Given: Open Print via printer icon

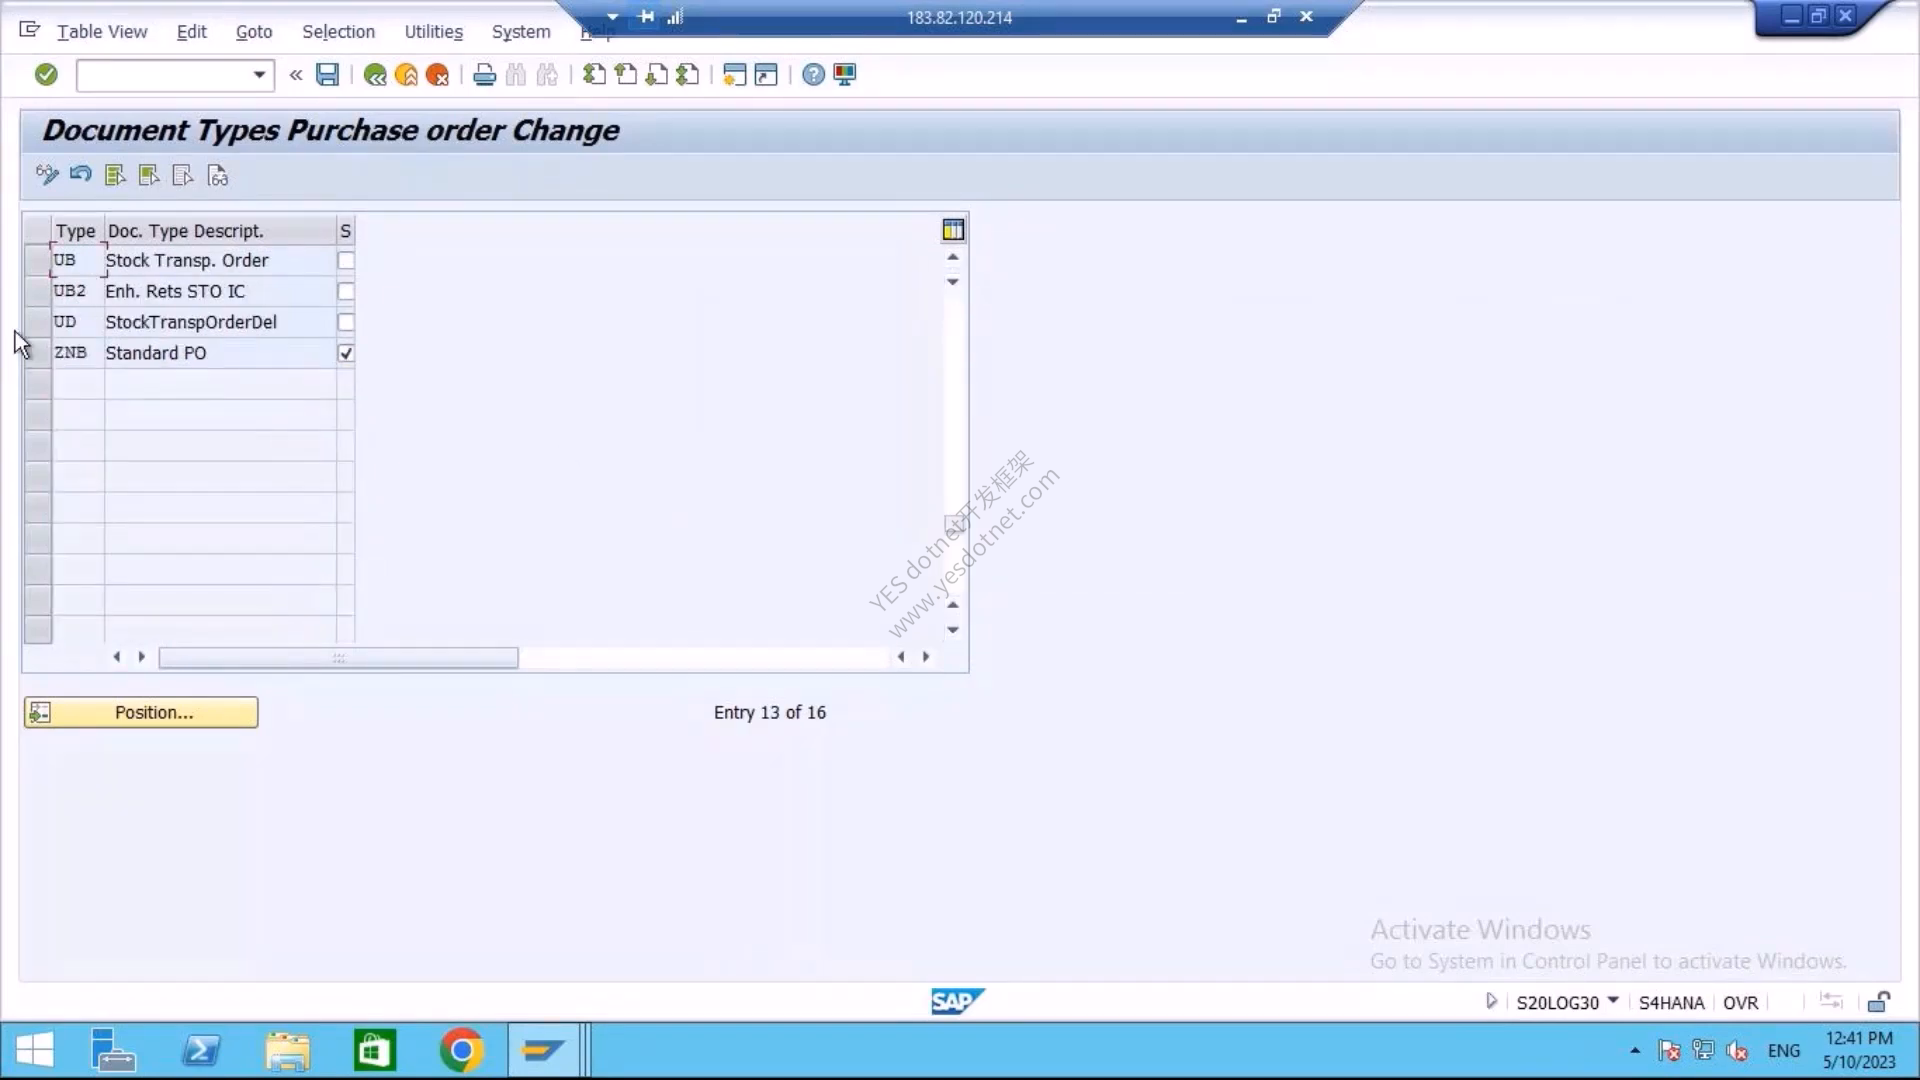Looking at the screenshot, I should click(484, 75).
